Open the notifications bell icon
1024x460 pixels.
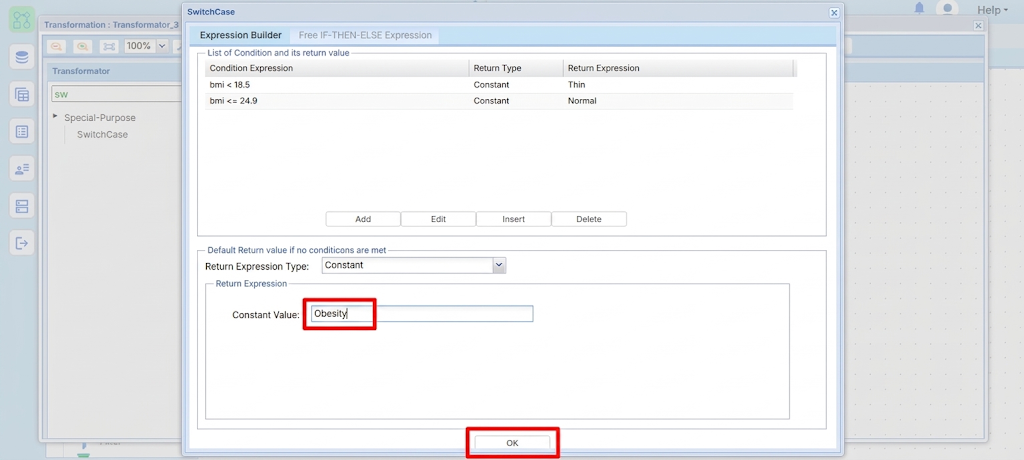(x=920, y=8)
